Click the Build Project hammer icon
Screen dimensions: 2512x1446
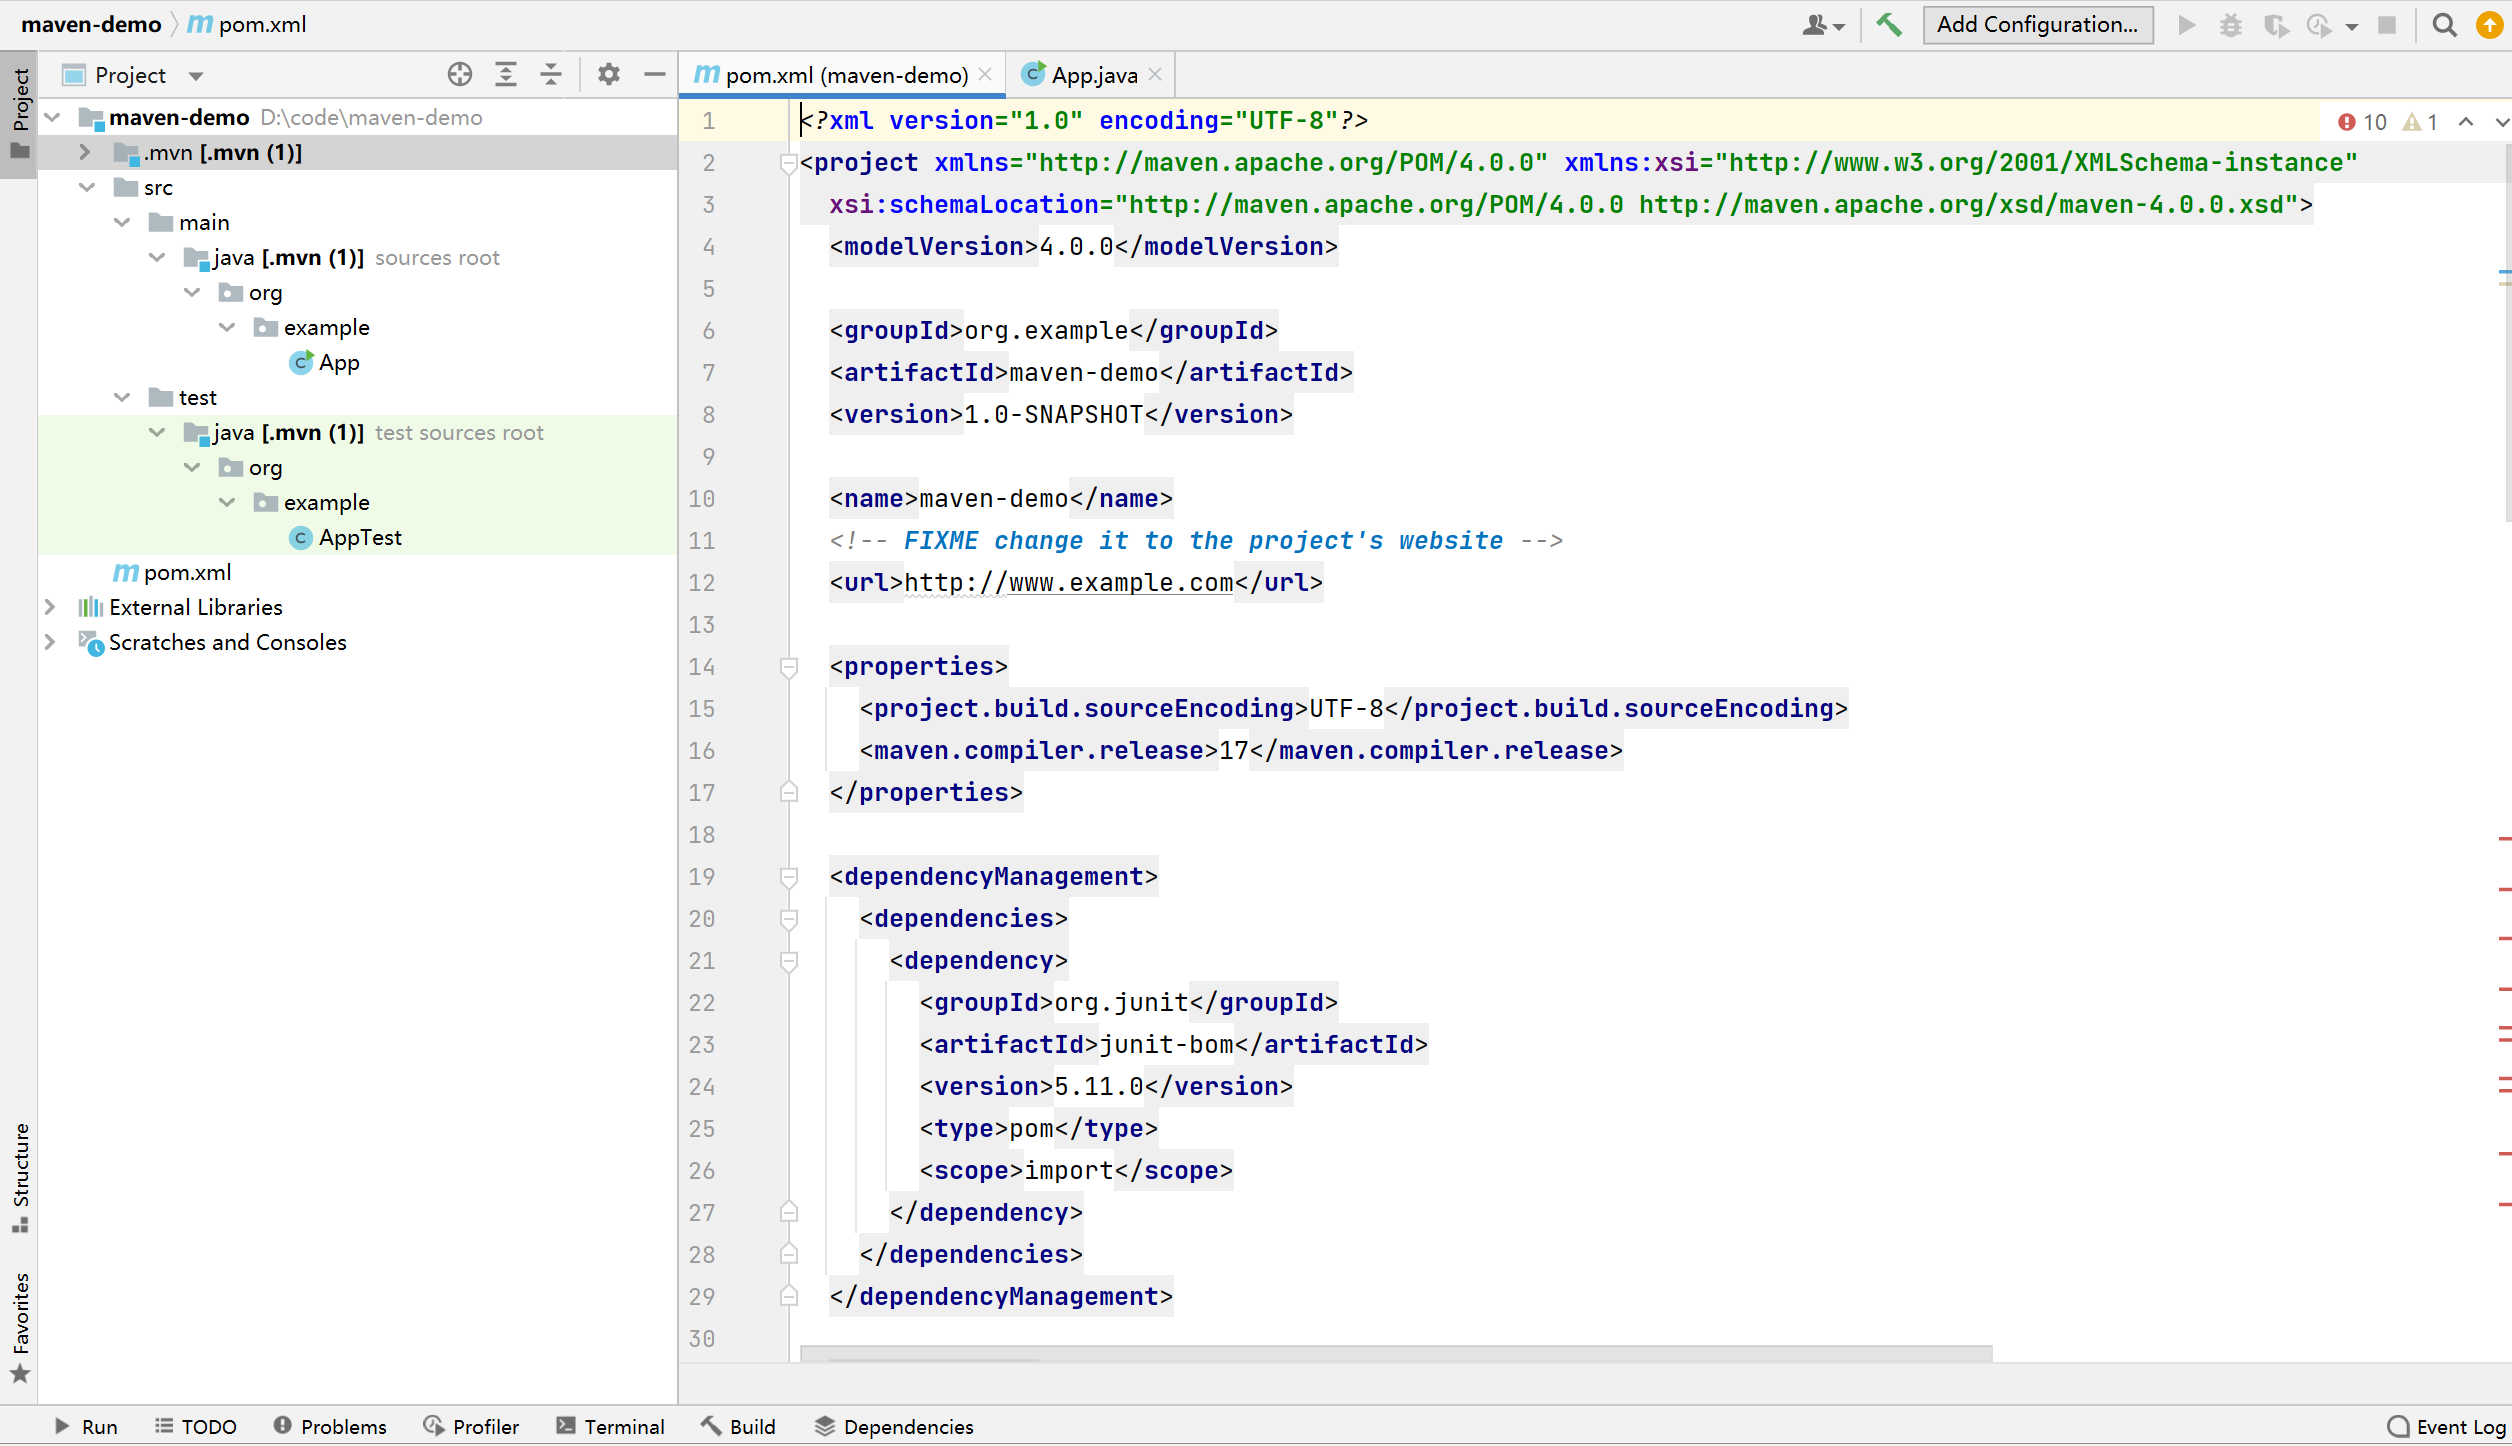coord(1888,24)
